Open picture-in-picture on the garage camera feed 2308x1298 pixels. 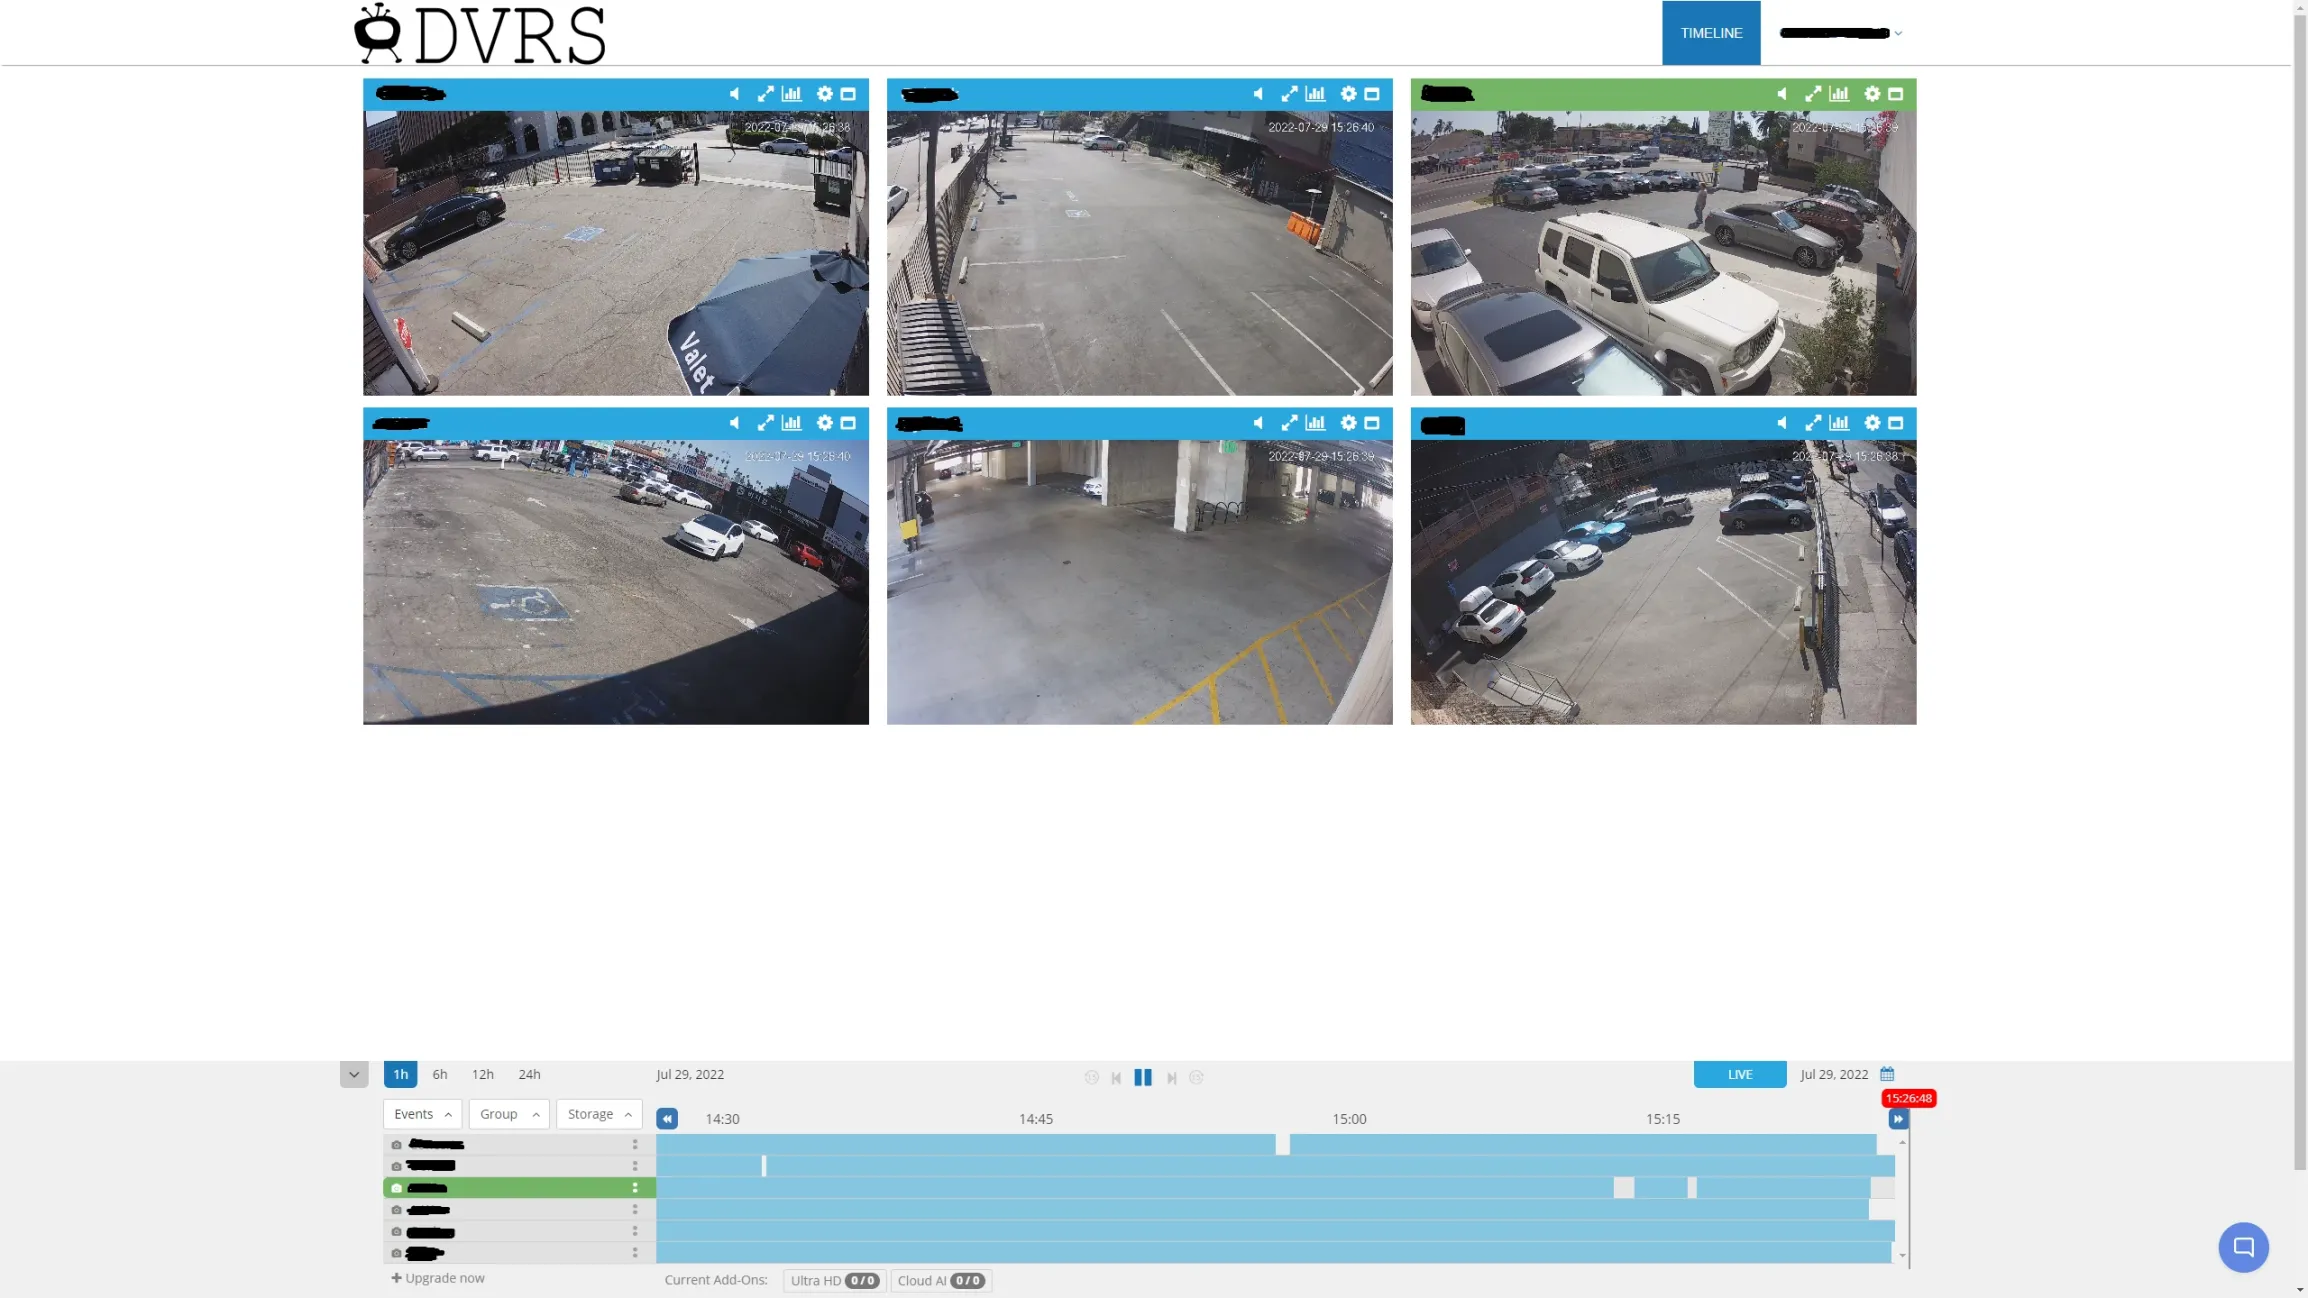1372,422
